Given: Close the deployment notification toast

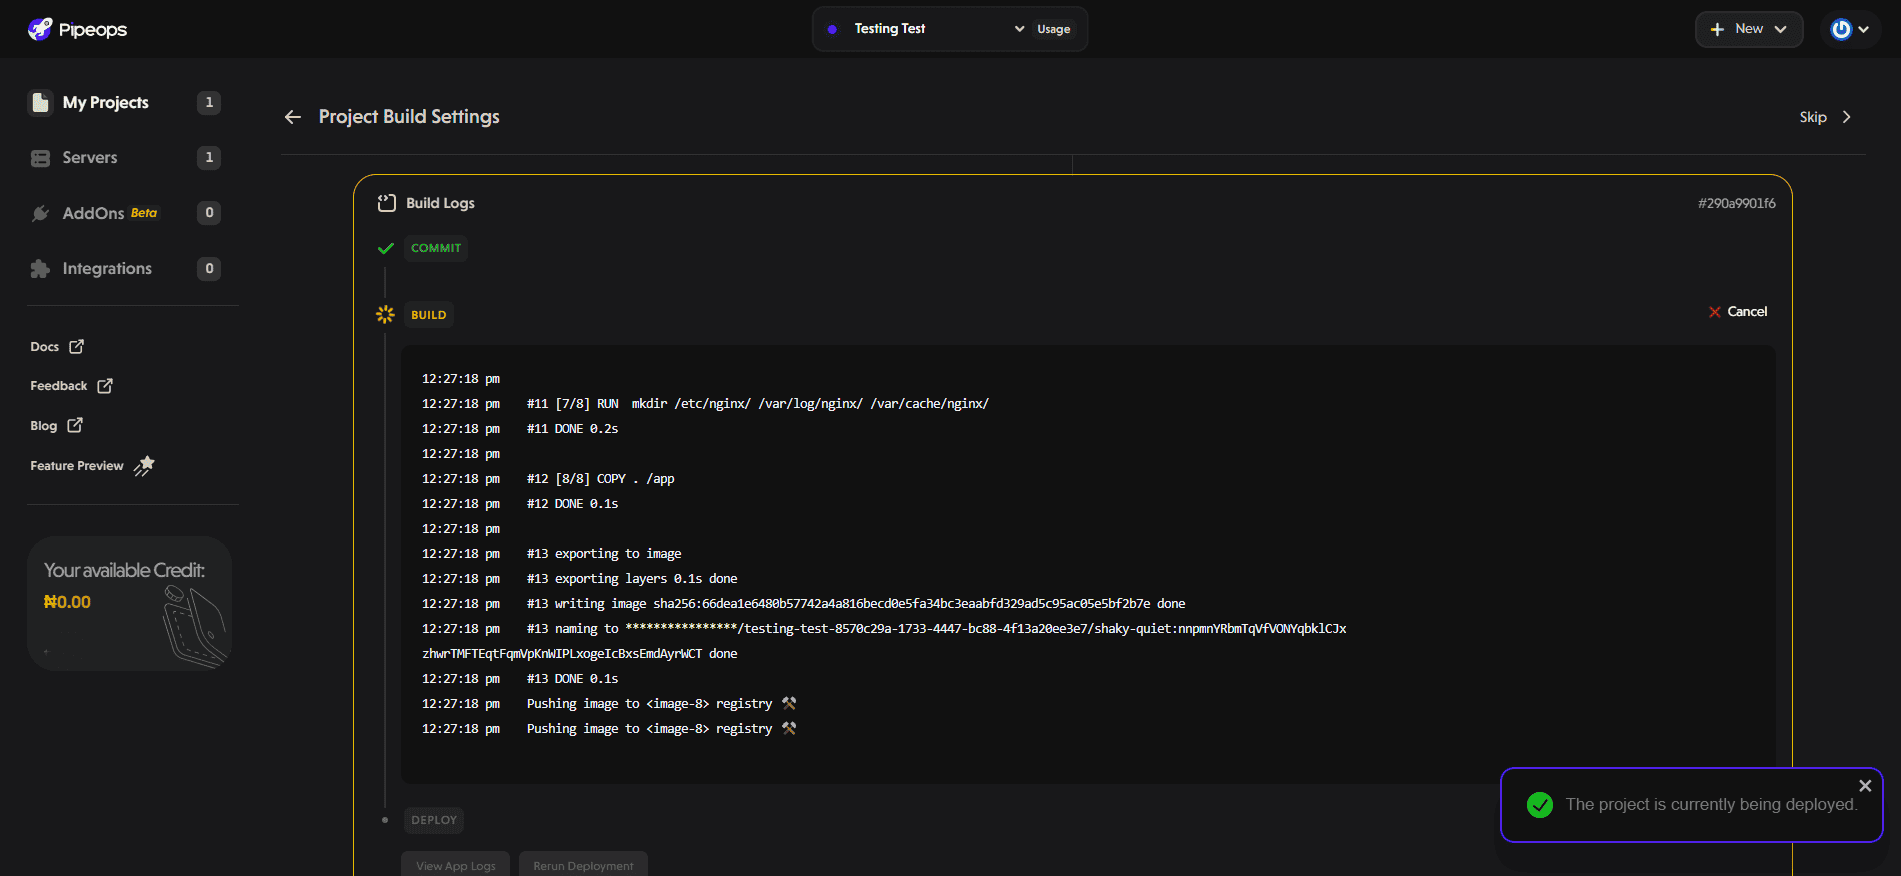Looking at the screenshot, I should pos(1865,786).
